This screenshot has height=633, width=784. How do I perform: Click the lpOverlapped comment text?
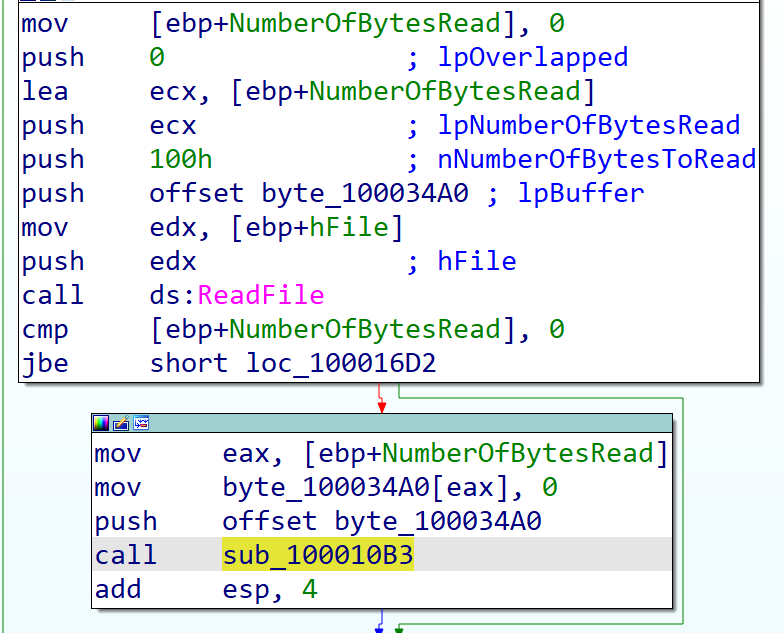533,57
